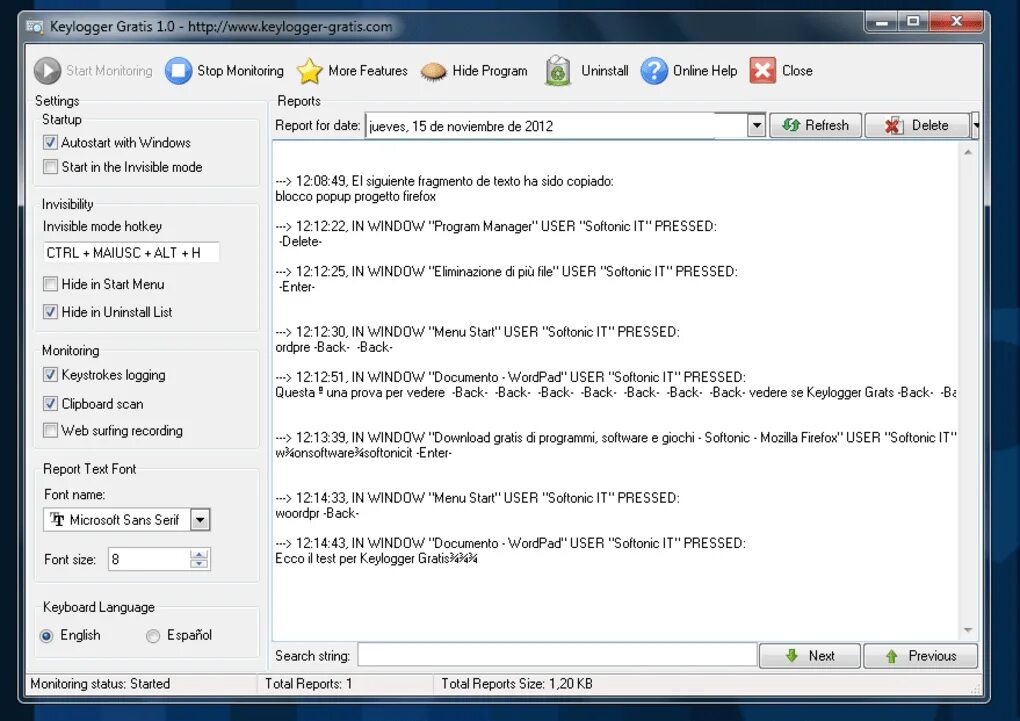Enable Hide in Start Menu checkbox

50,284
